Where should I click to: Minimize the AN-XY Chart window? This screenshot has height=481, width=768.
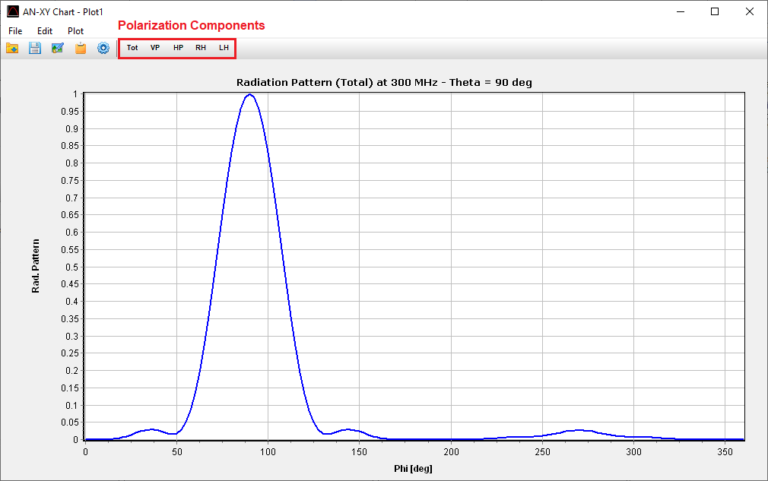679,11
